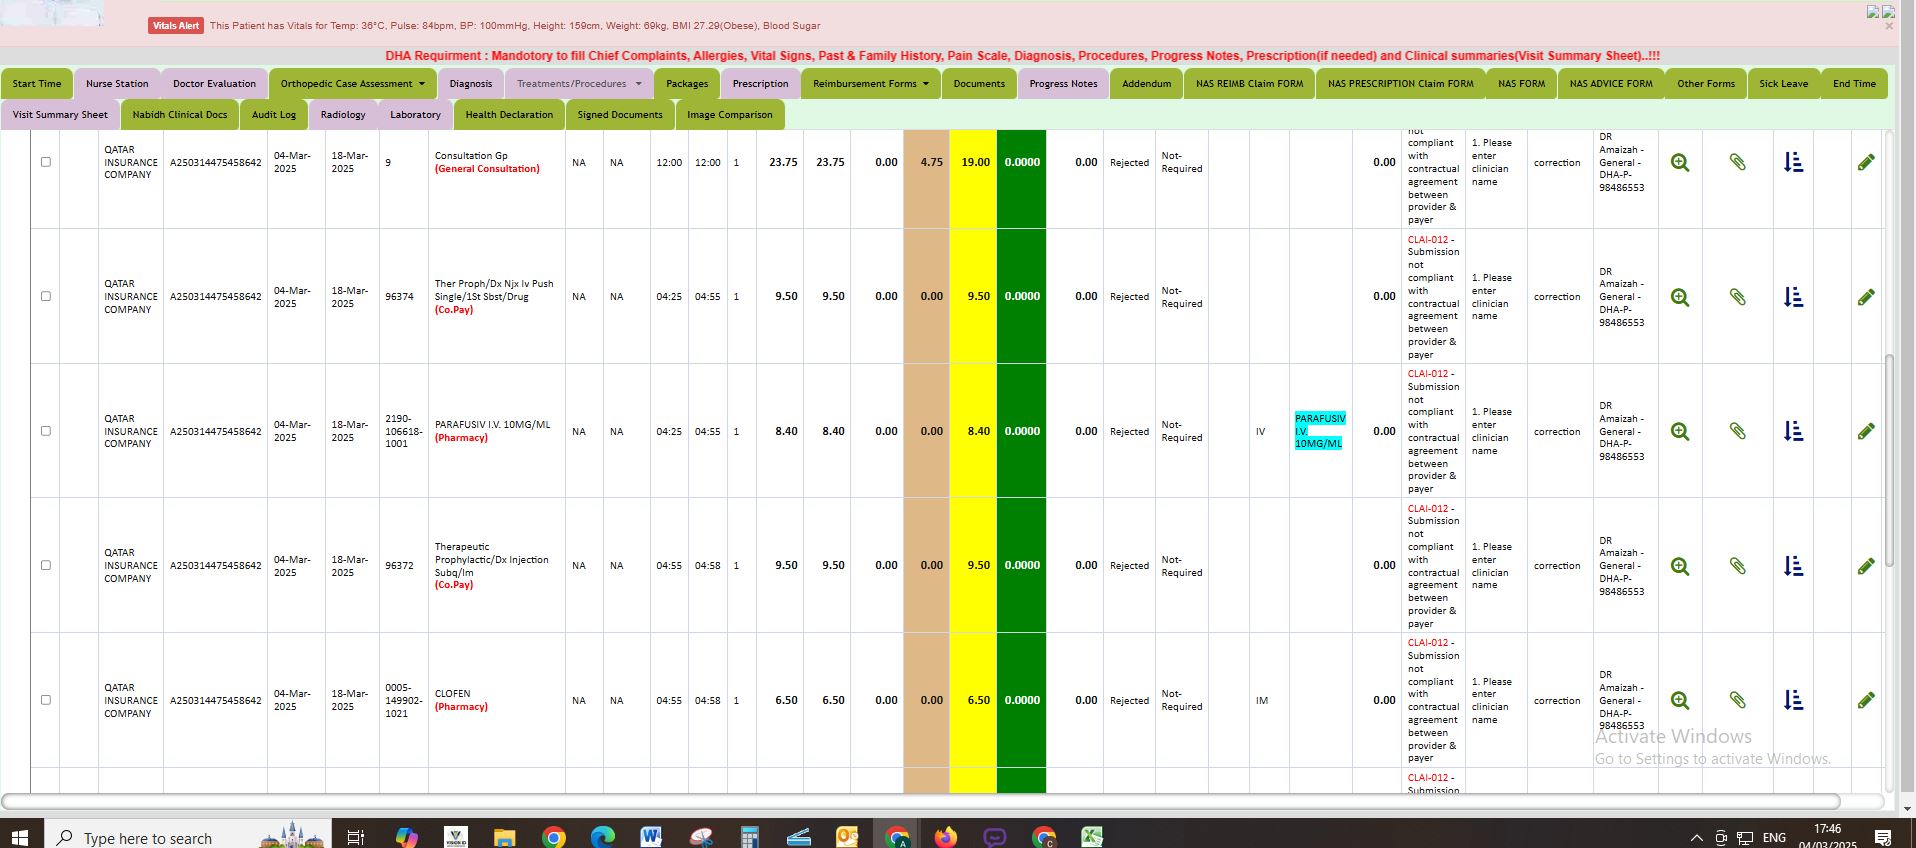1916x848 pixels.
Task: Click pencil edit icon for code 96372 row
Action: pyautogui.click(x=1865, y=566)
